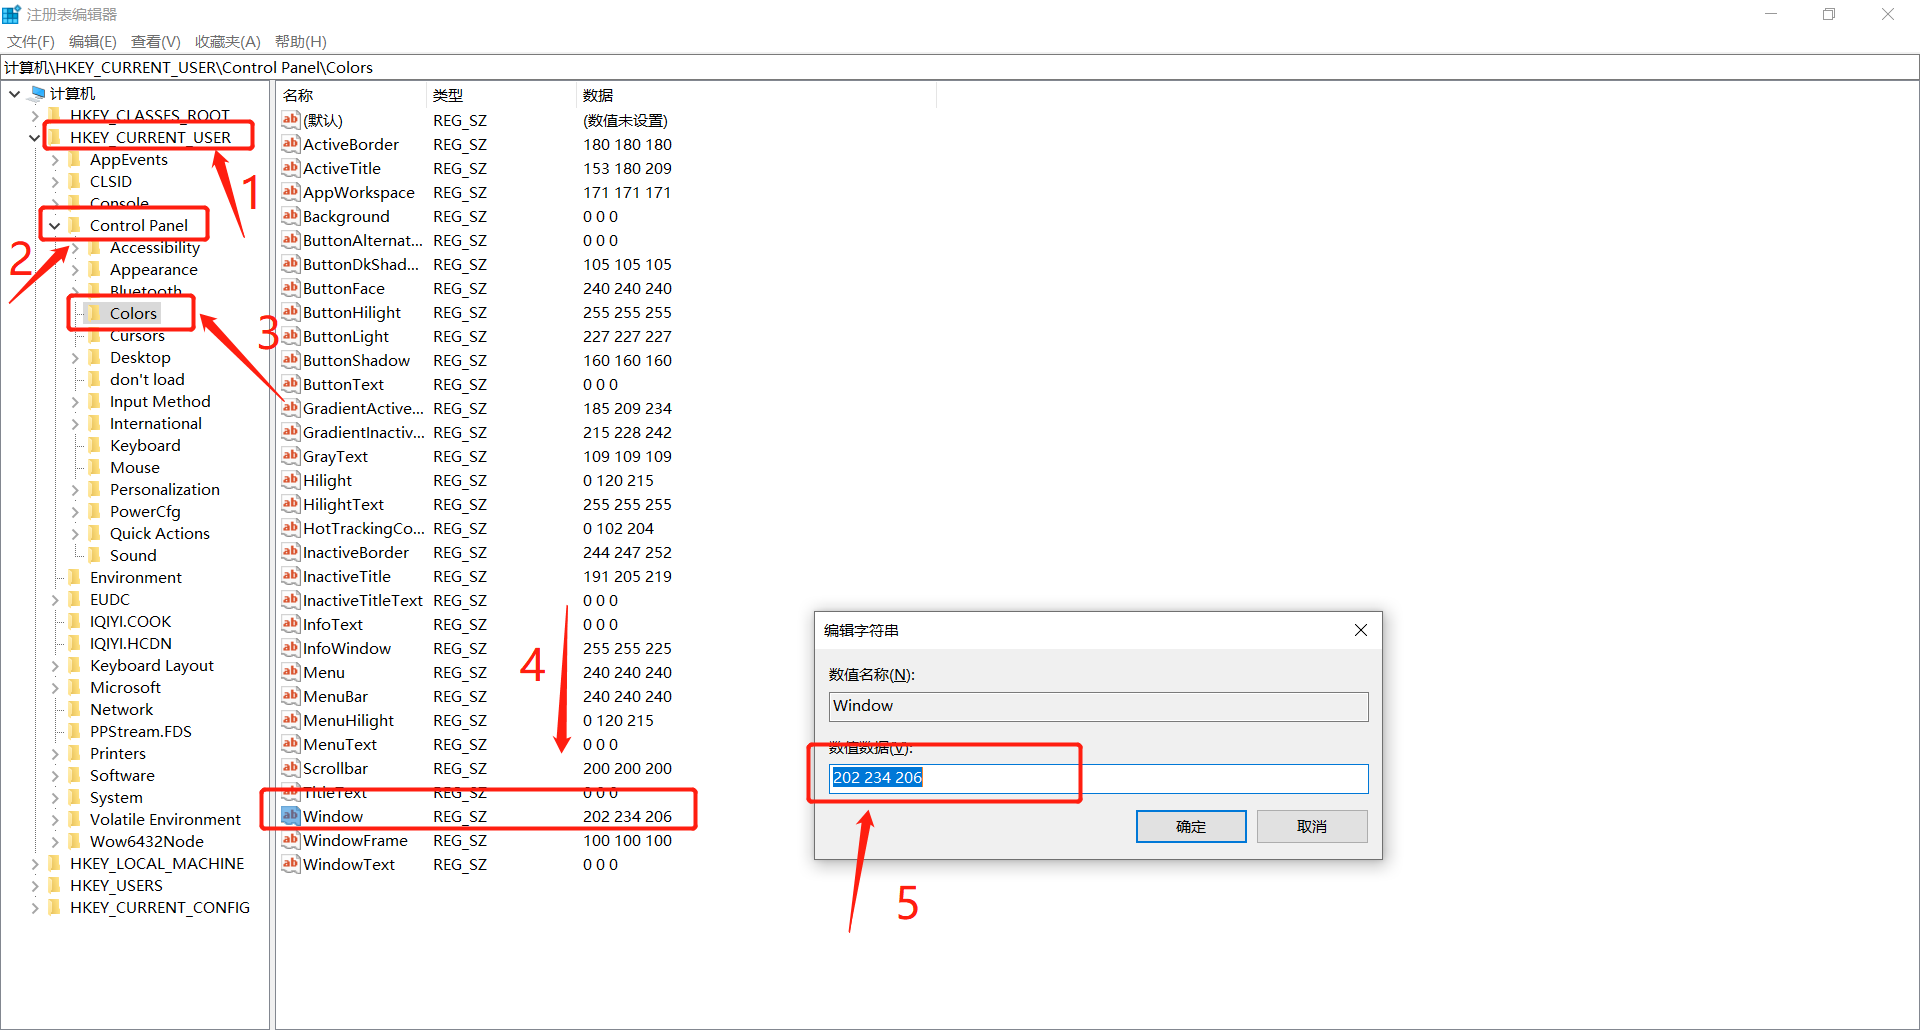Click the ab icon beside GradientActive value
The width and height of the screenshot is (1920, 1030).
[290, 408]
